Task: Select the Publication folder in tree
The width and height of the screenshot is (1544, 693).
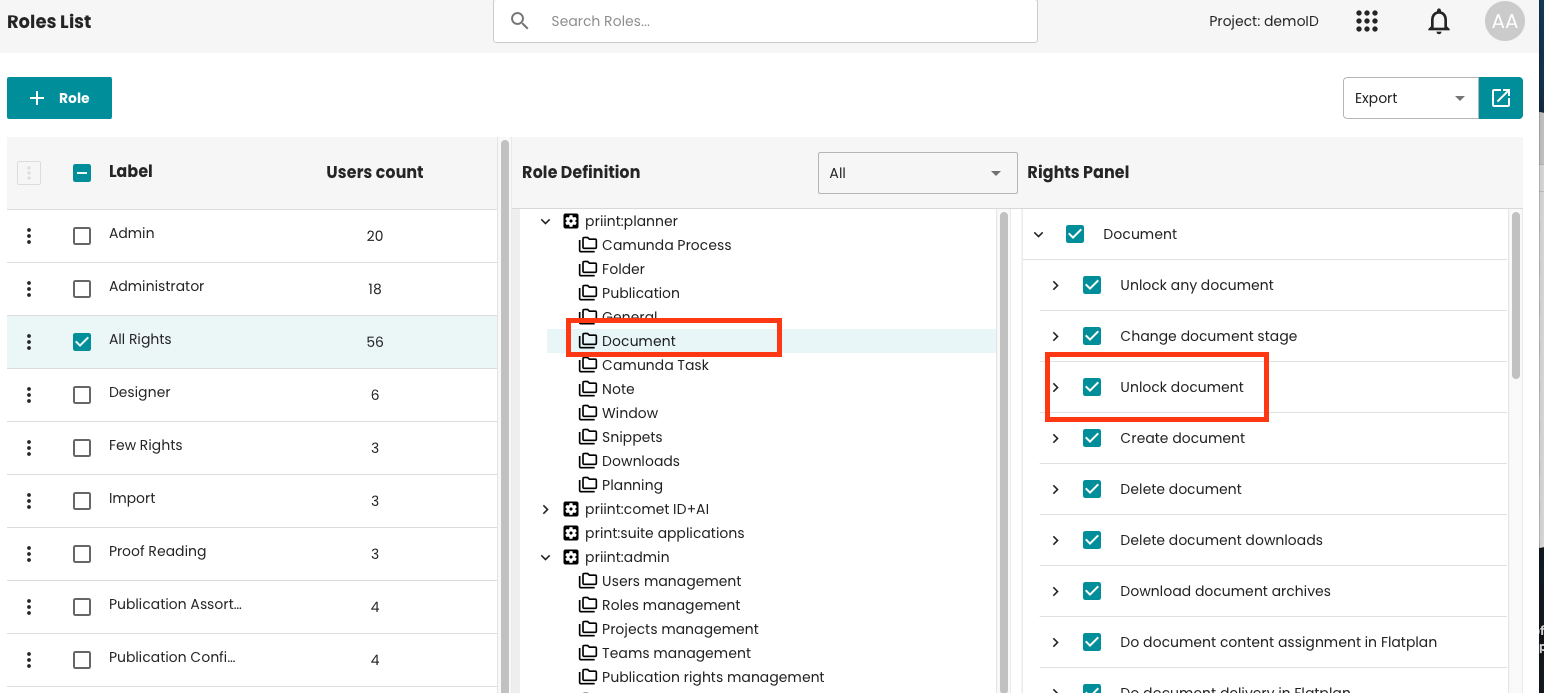Action: pyautogui.click(x=640, y=293)
